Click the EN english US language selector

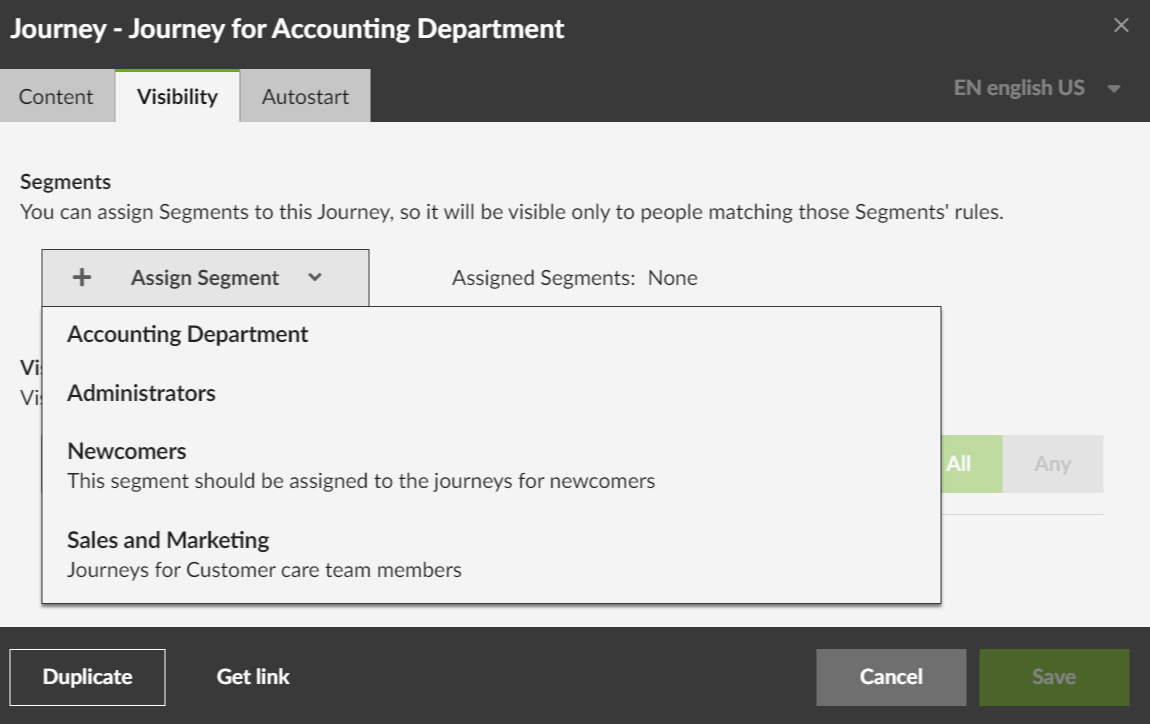click(x=1018, y=88)
